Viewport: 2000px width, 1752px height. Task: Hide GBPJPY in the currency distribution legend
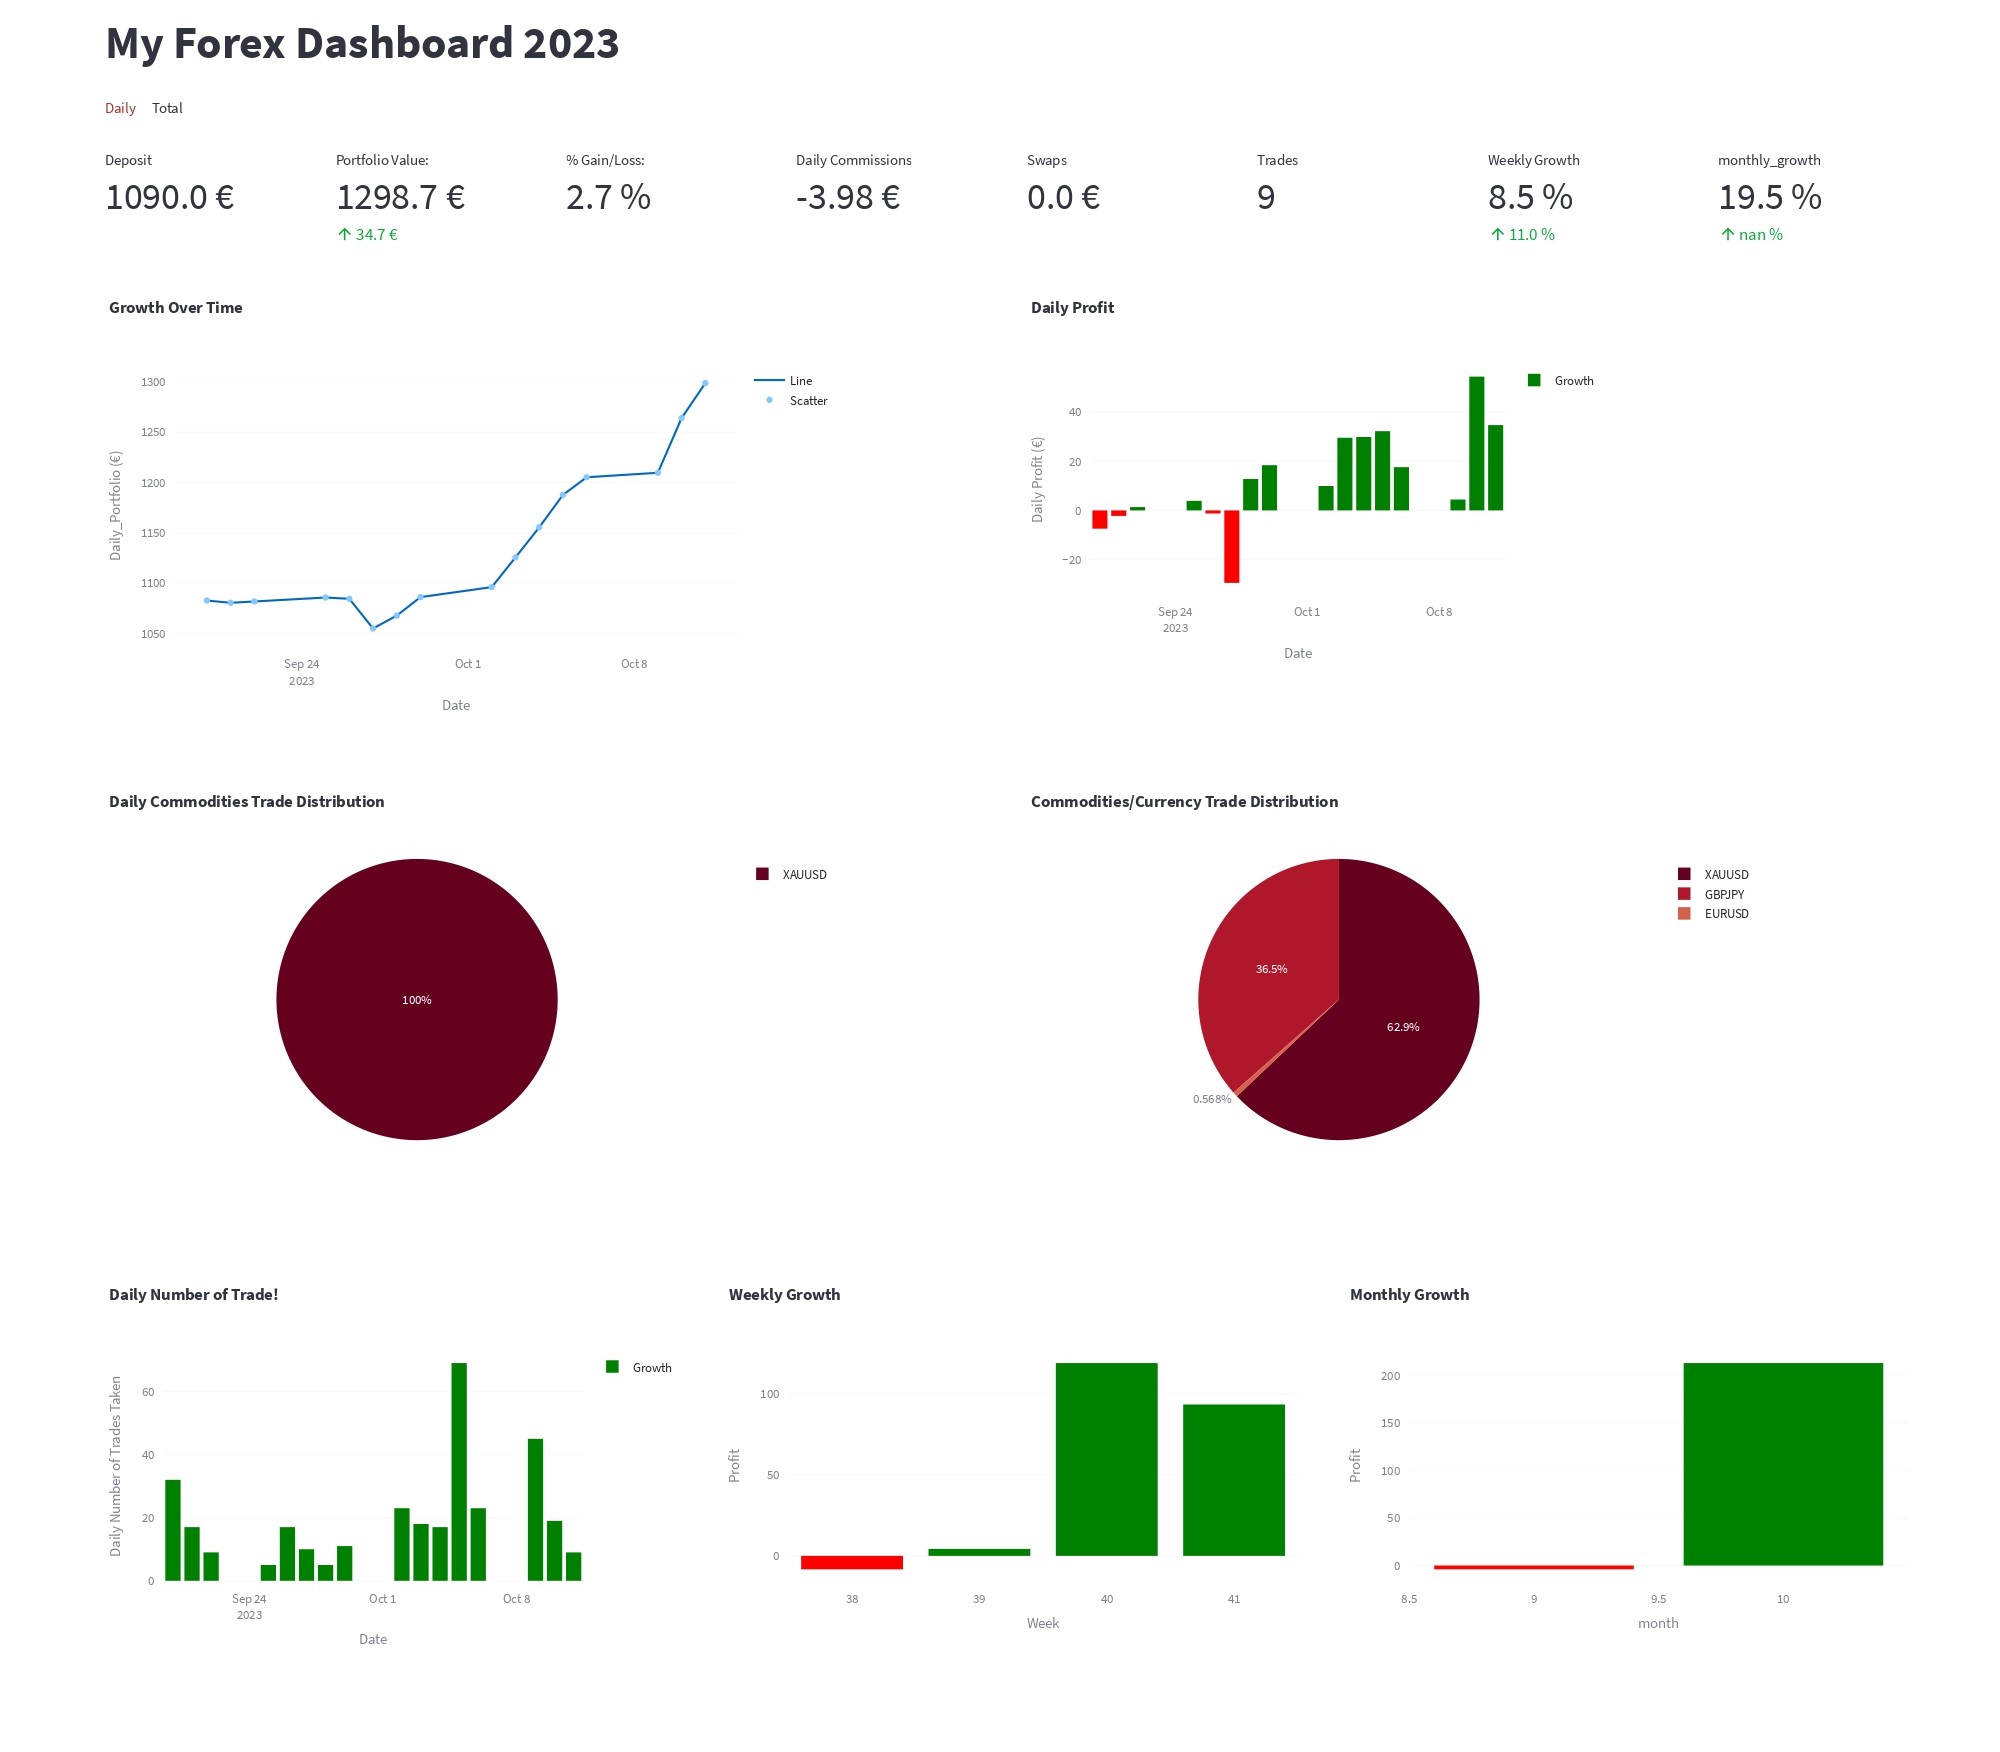(x=1712, y=894)
